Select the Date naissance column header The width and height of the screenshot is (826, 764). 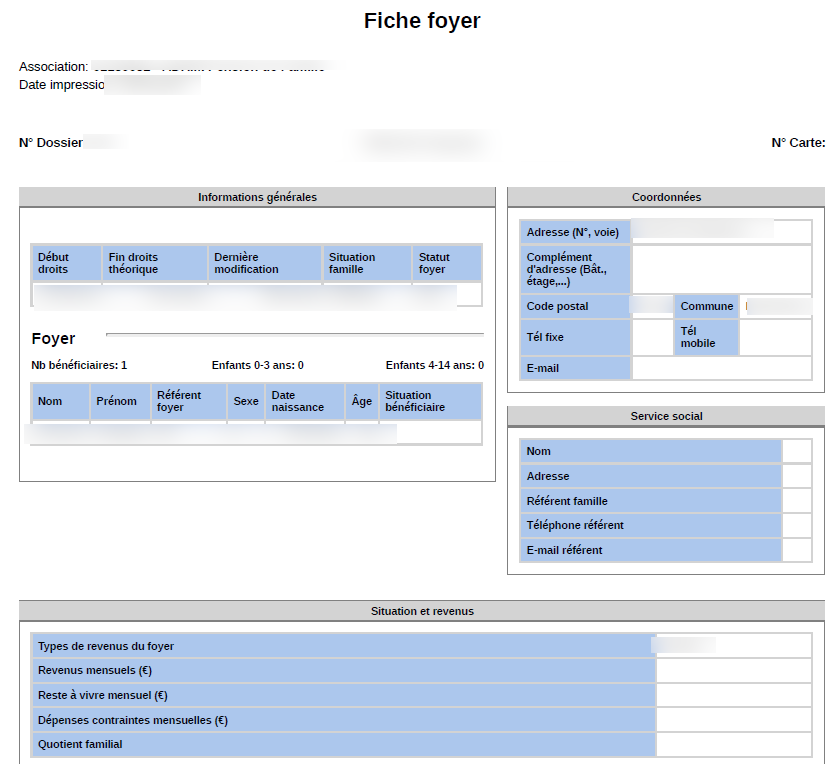tap(304, 401)
